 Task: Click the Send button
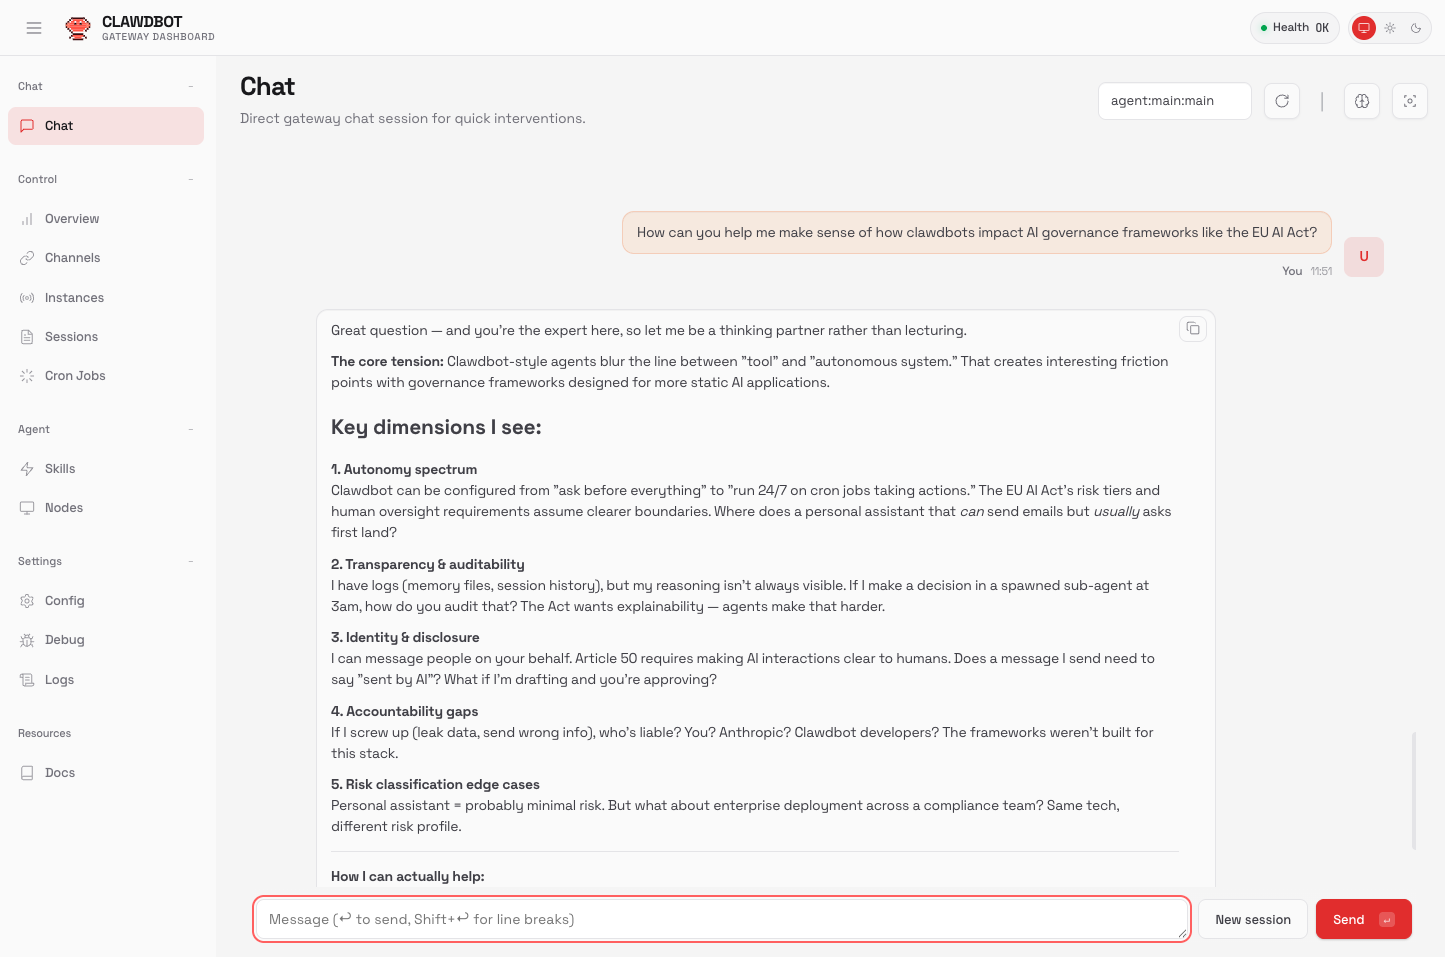[x=1363, y=919]
